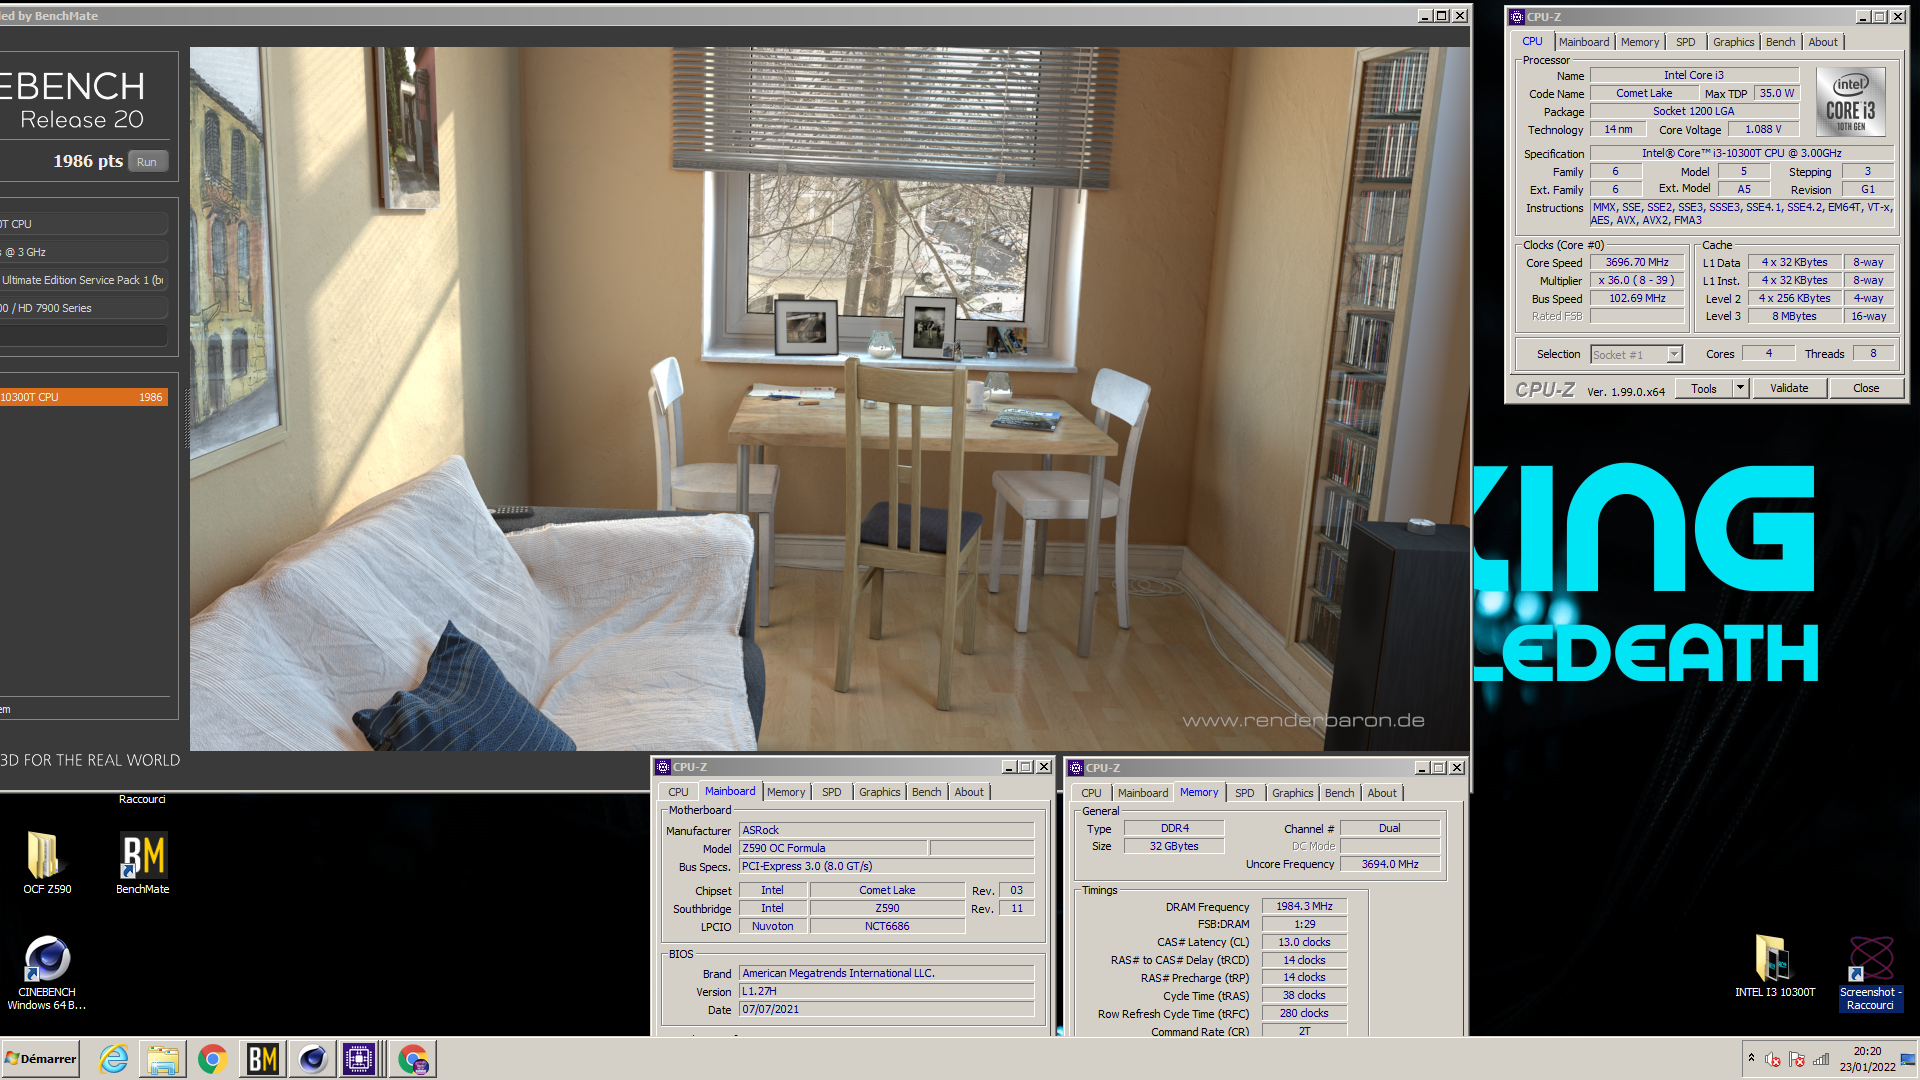The height and width of the screenshot is (1080, 1920).
Task: Open Mainboard tab in top CPU-Z window
Action: coord(1584,42)
